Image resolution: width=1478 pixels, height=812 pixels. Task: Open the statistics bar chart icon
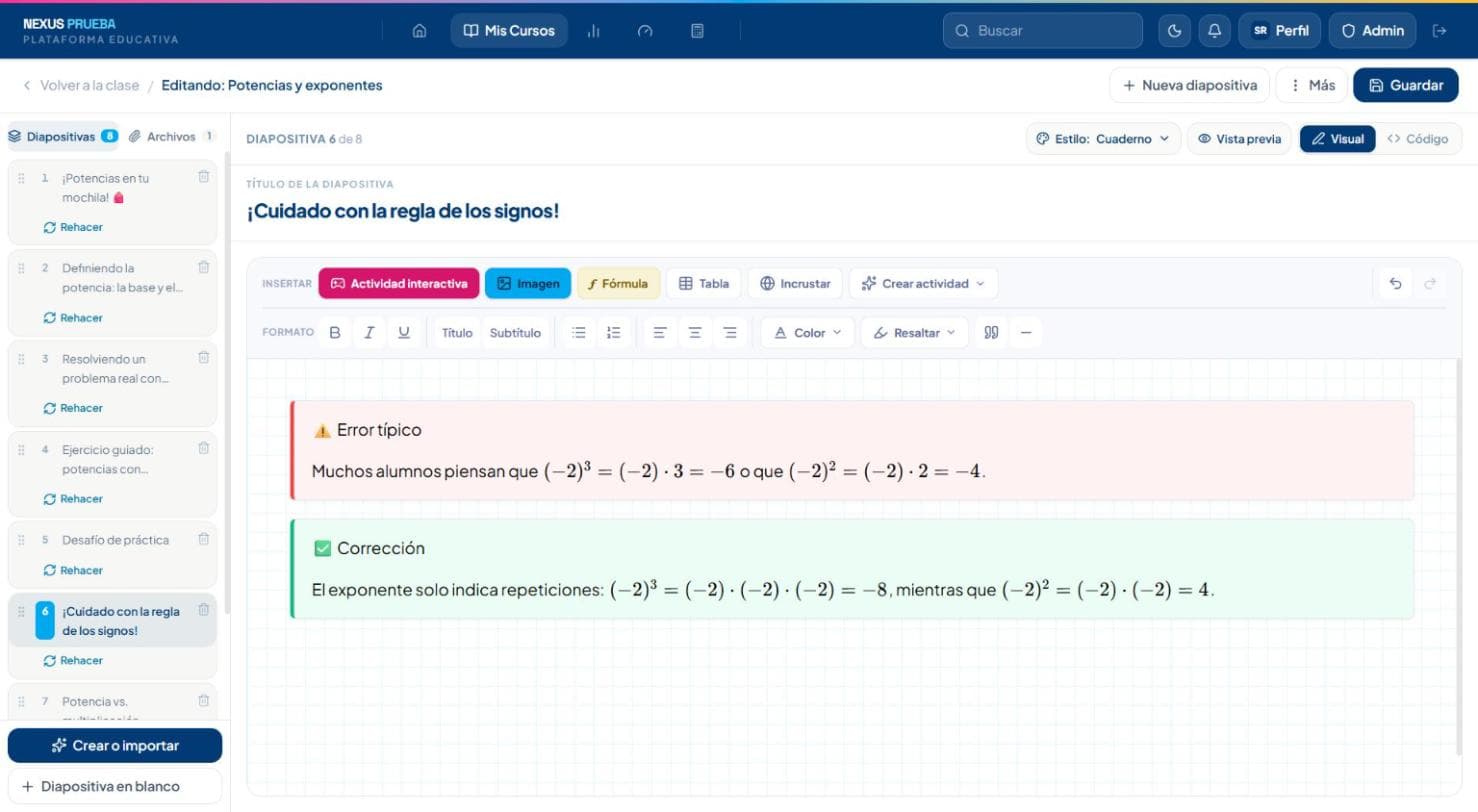pyautogui.click(x=594, y=31)
